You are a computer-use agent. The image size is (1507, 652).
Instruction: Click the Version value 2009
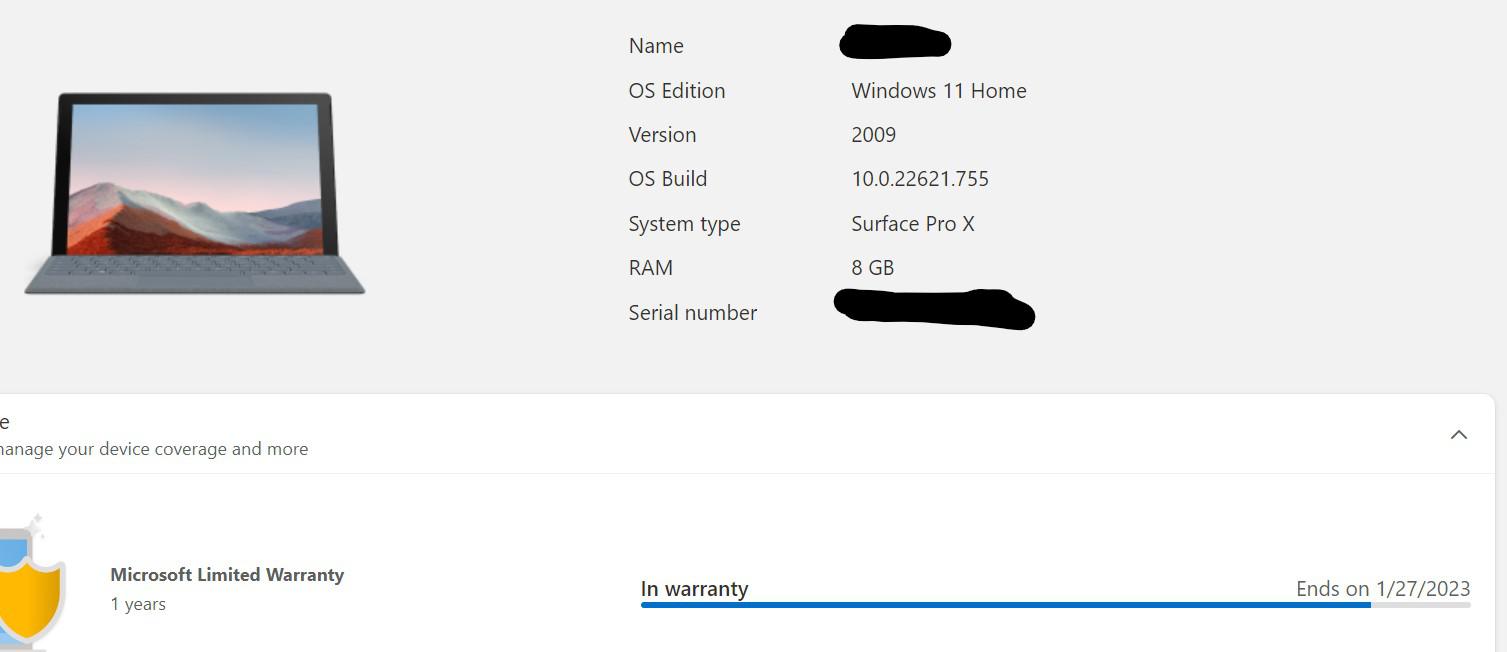874,135
